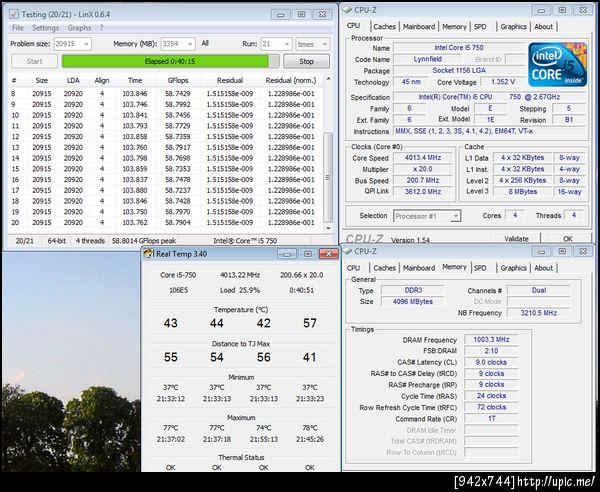Click the Validate button in CPU-Z
Viewport: 600px width, 492px height.
point(517,239)
